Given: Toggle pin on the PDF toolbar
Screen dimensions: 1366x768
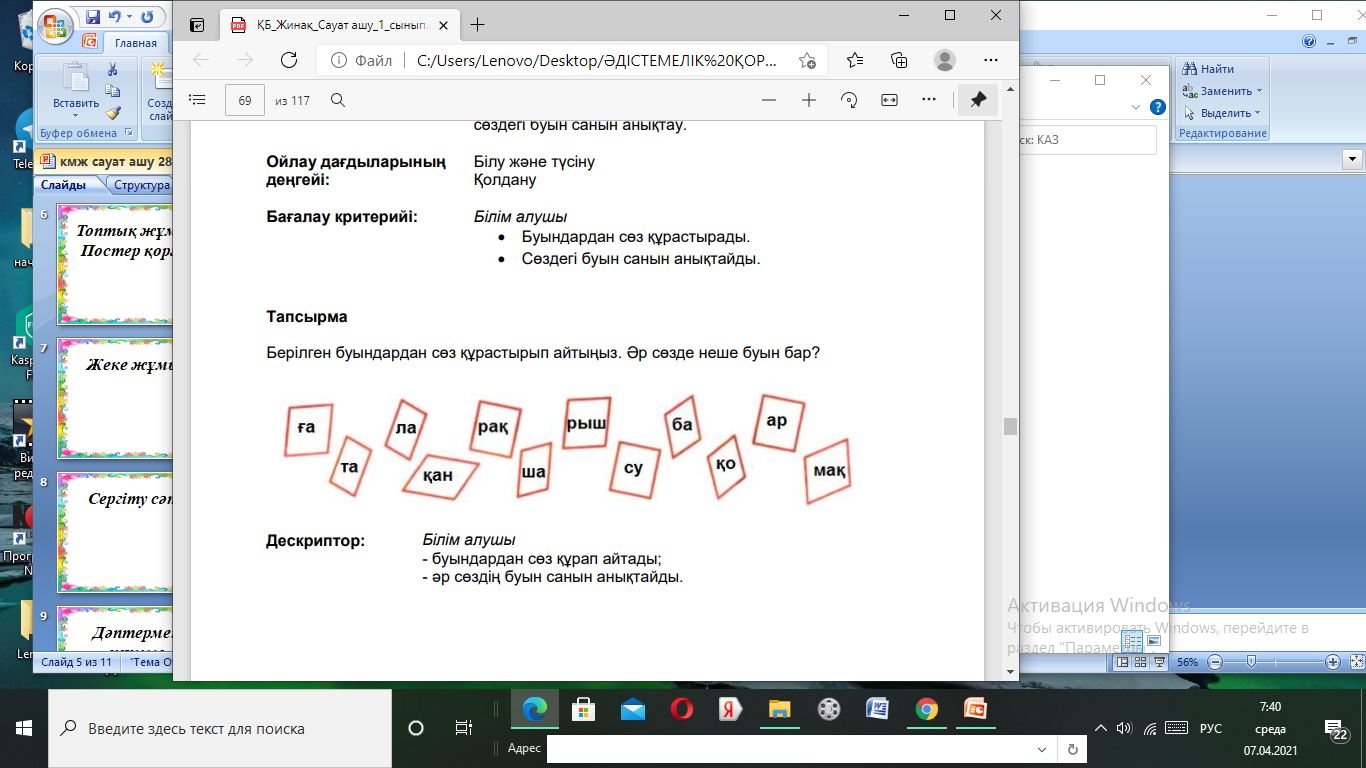Looking at the screenshot, I should [x=978, y=100].
